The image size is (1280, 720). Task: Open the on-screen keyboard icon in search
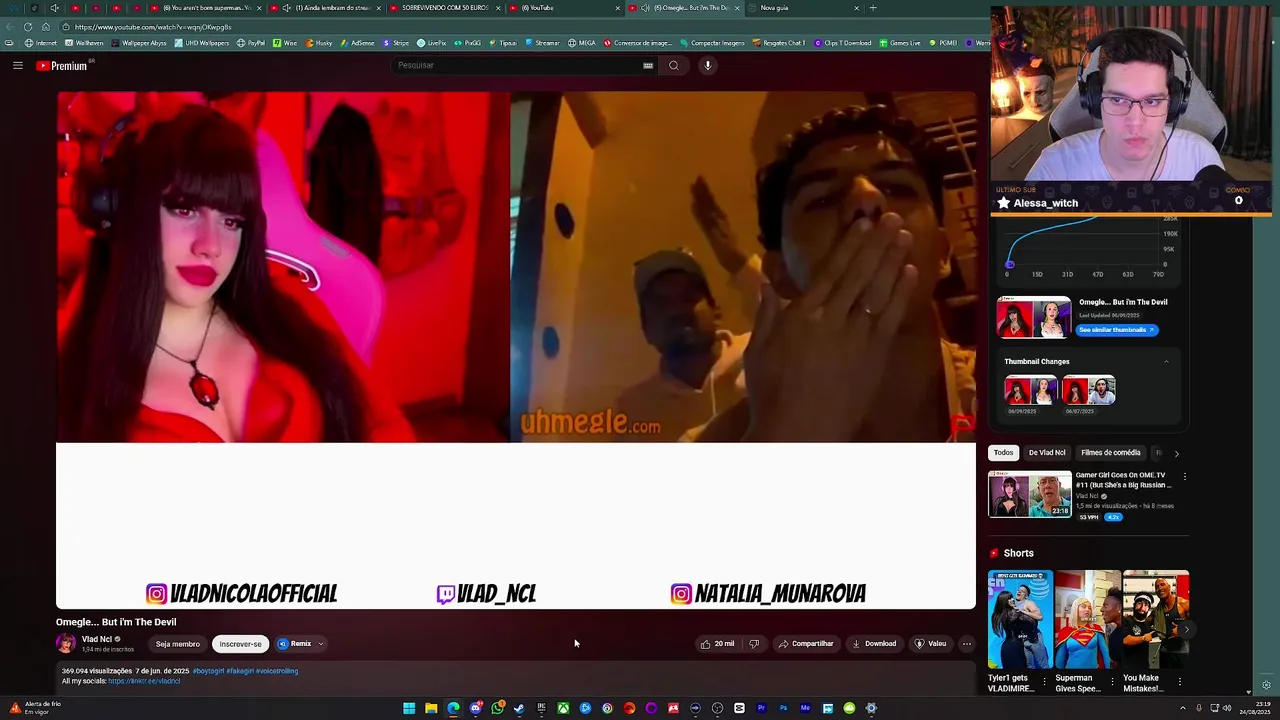(648, 65)
